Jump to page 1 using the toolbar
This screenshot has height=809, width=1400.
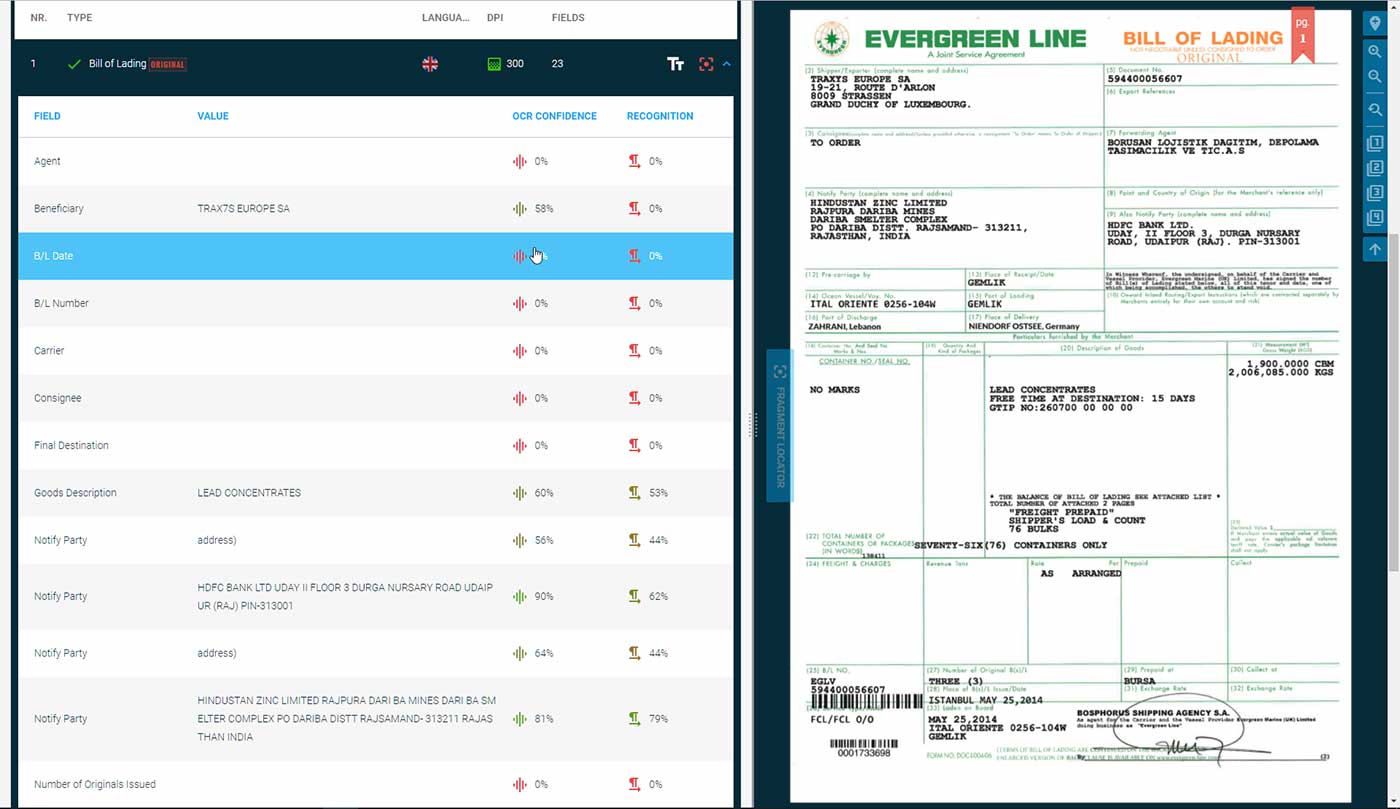[x=1375, y=143]
